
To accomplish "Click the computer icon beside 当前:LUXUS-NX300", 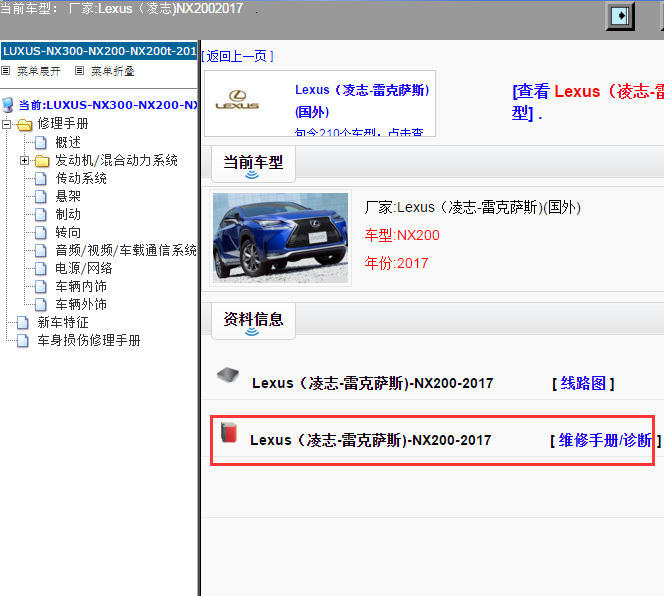I will pos(9,105).
